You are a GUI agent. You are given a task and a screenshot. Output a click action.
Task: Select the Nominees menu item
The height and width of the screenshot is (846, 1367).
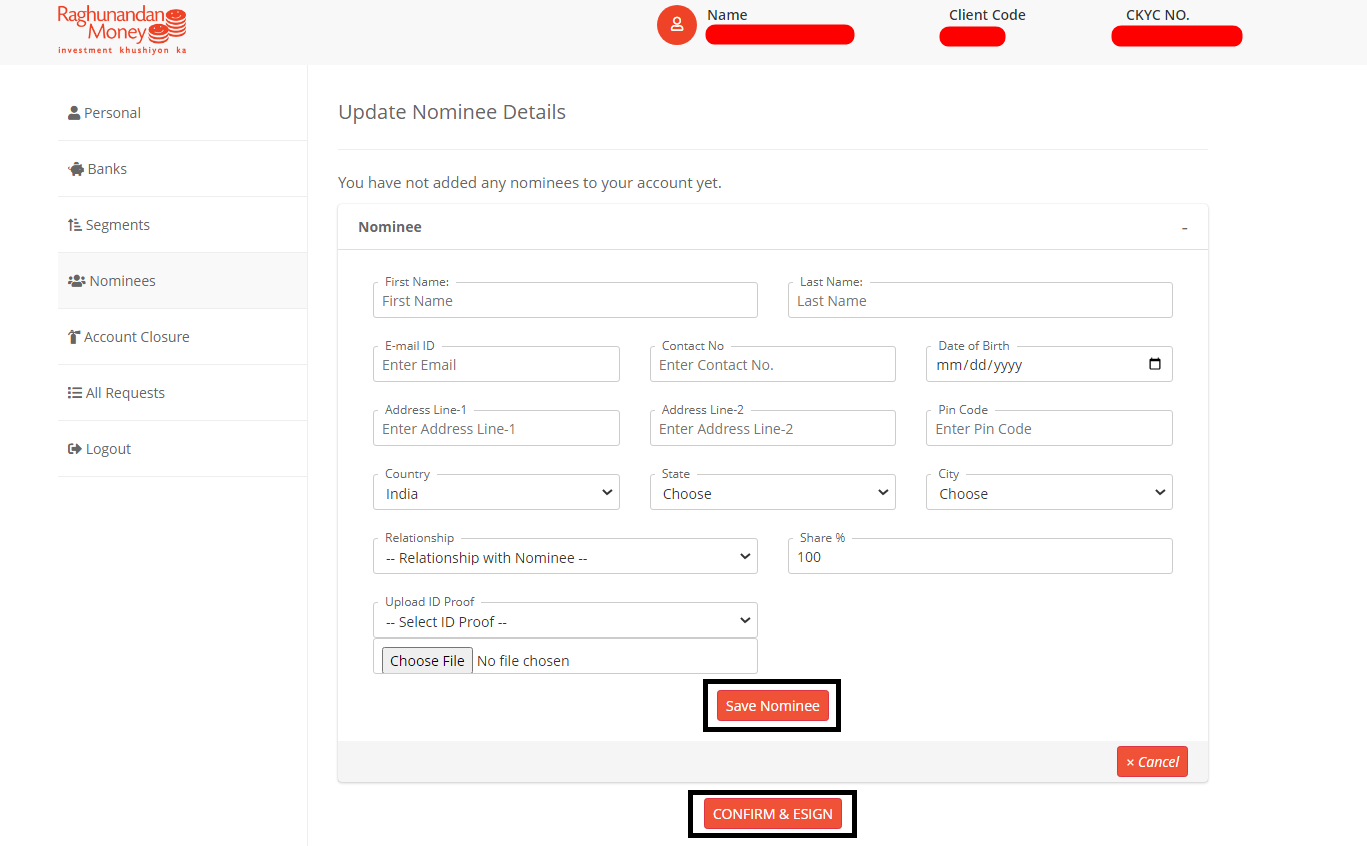(x=182, y=281)
